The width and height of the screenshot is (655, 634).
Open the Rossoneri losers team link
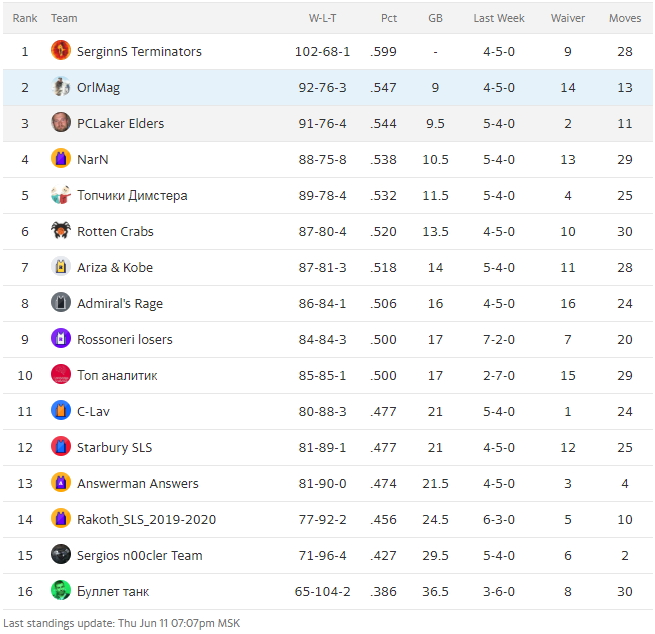pyautogui.click(x=124, y=339)
